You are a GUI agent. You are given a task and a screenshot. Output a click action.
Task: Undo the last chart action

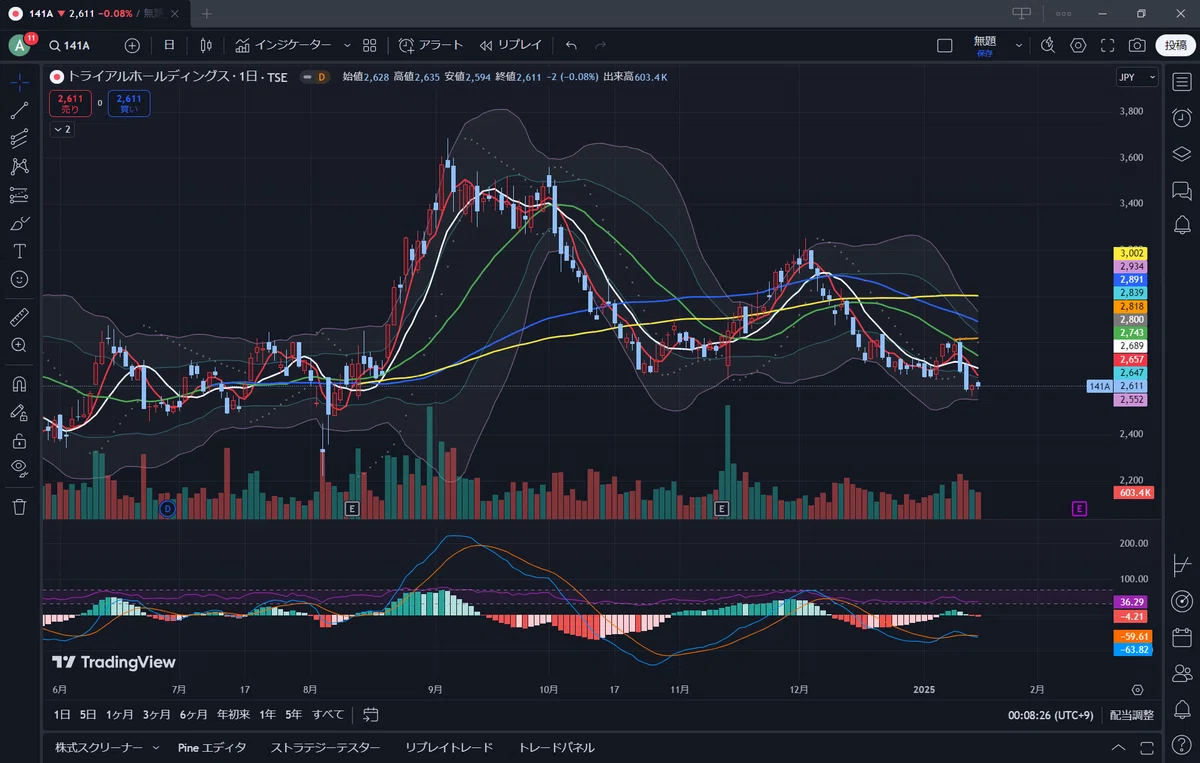pos(571,45)
